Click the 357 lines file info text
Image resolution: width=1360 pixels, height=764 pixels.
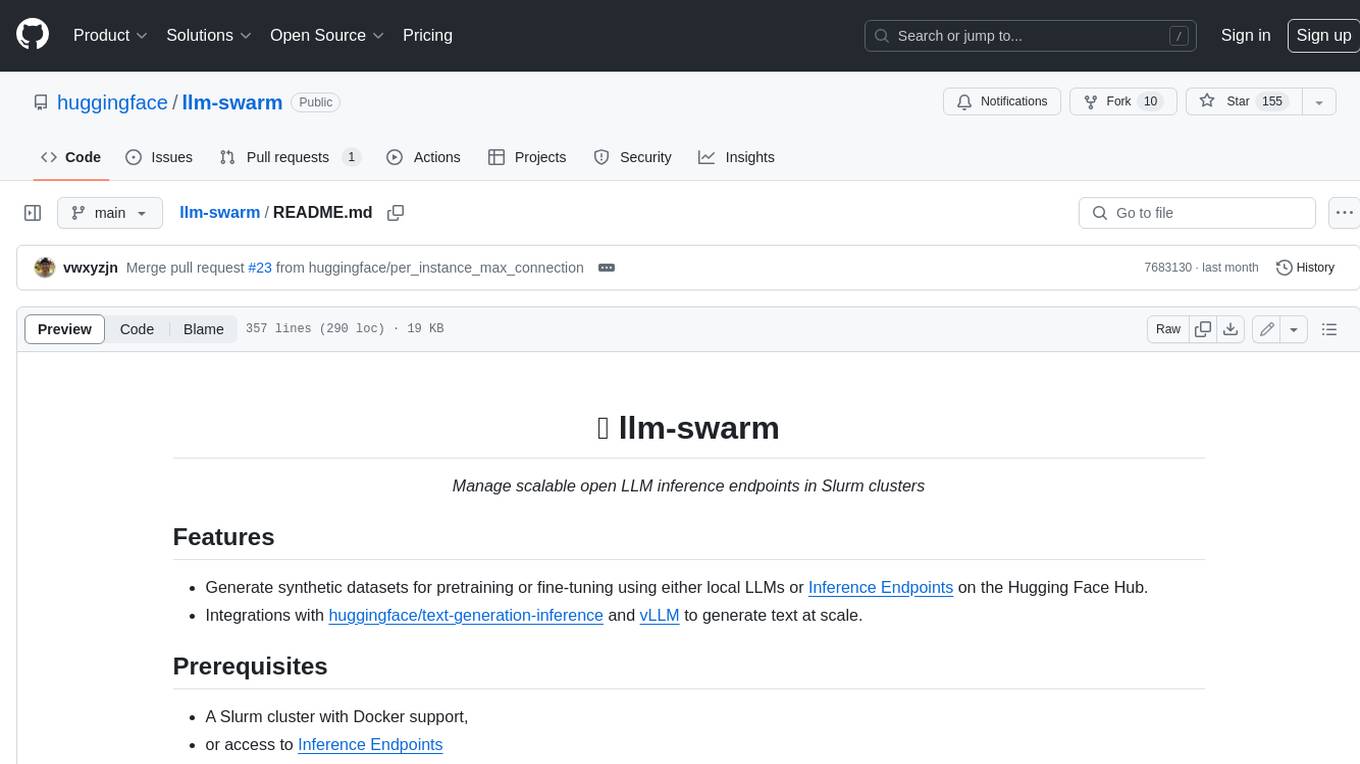pyautogui.click(x=344, y=329)
